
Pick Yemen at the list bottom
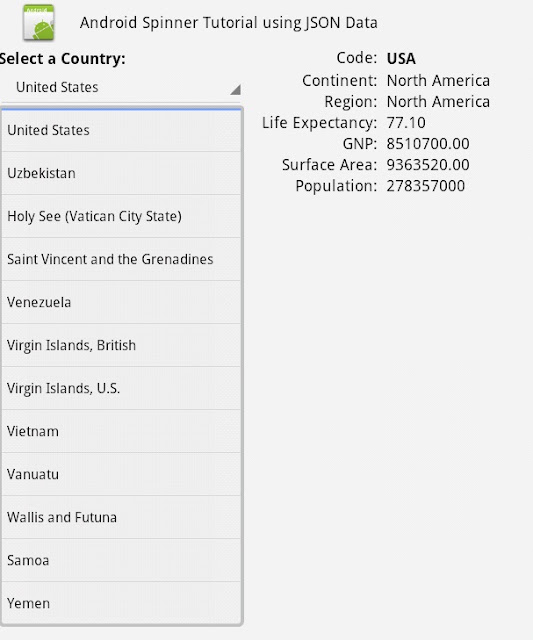121,603
